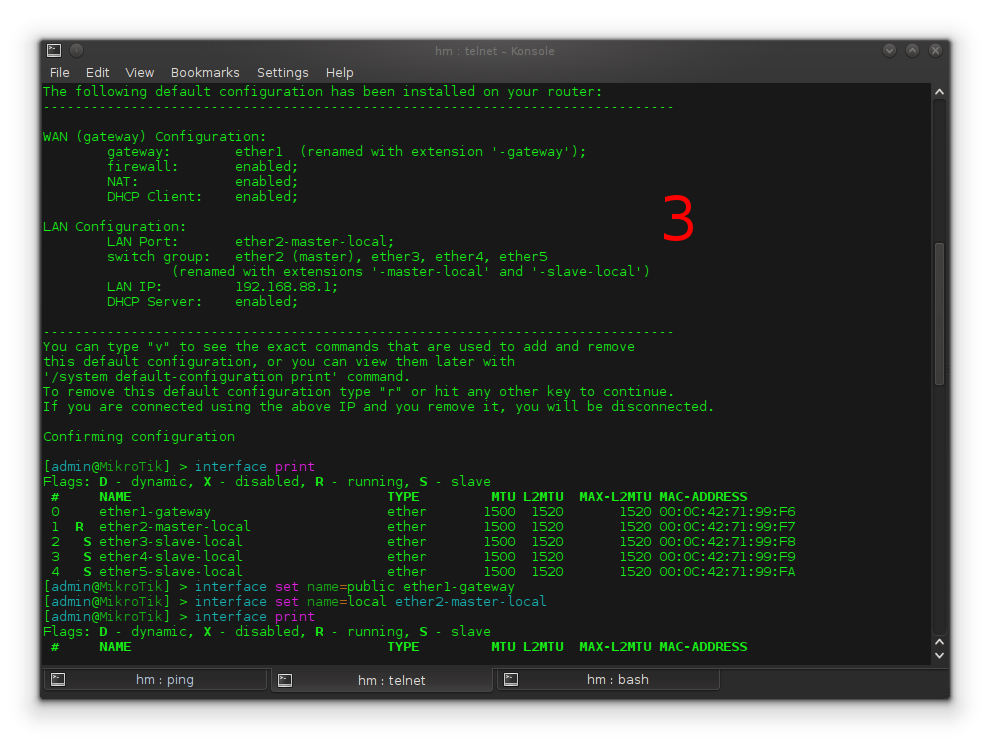Image resolution: width=990 pixels, height=739 pixels.
Task: Click the terminal icon on the telnet tab
Action: (284, 679)
